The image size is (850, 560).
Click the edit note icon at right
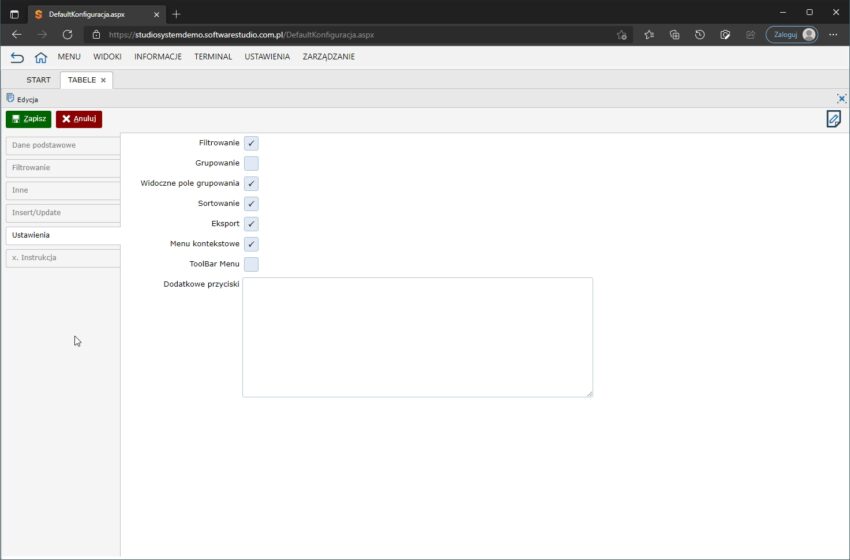coord(833,119)
